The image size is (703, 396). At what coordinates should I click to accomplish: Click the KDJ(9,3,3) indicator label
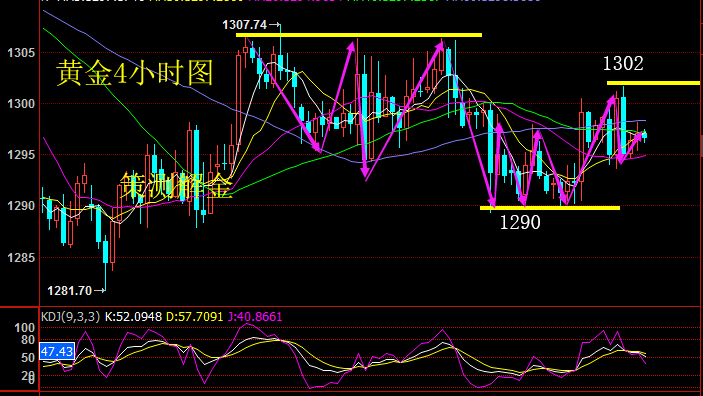[70, 317]
